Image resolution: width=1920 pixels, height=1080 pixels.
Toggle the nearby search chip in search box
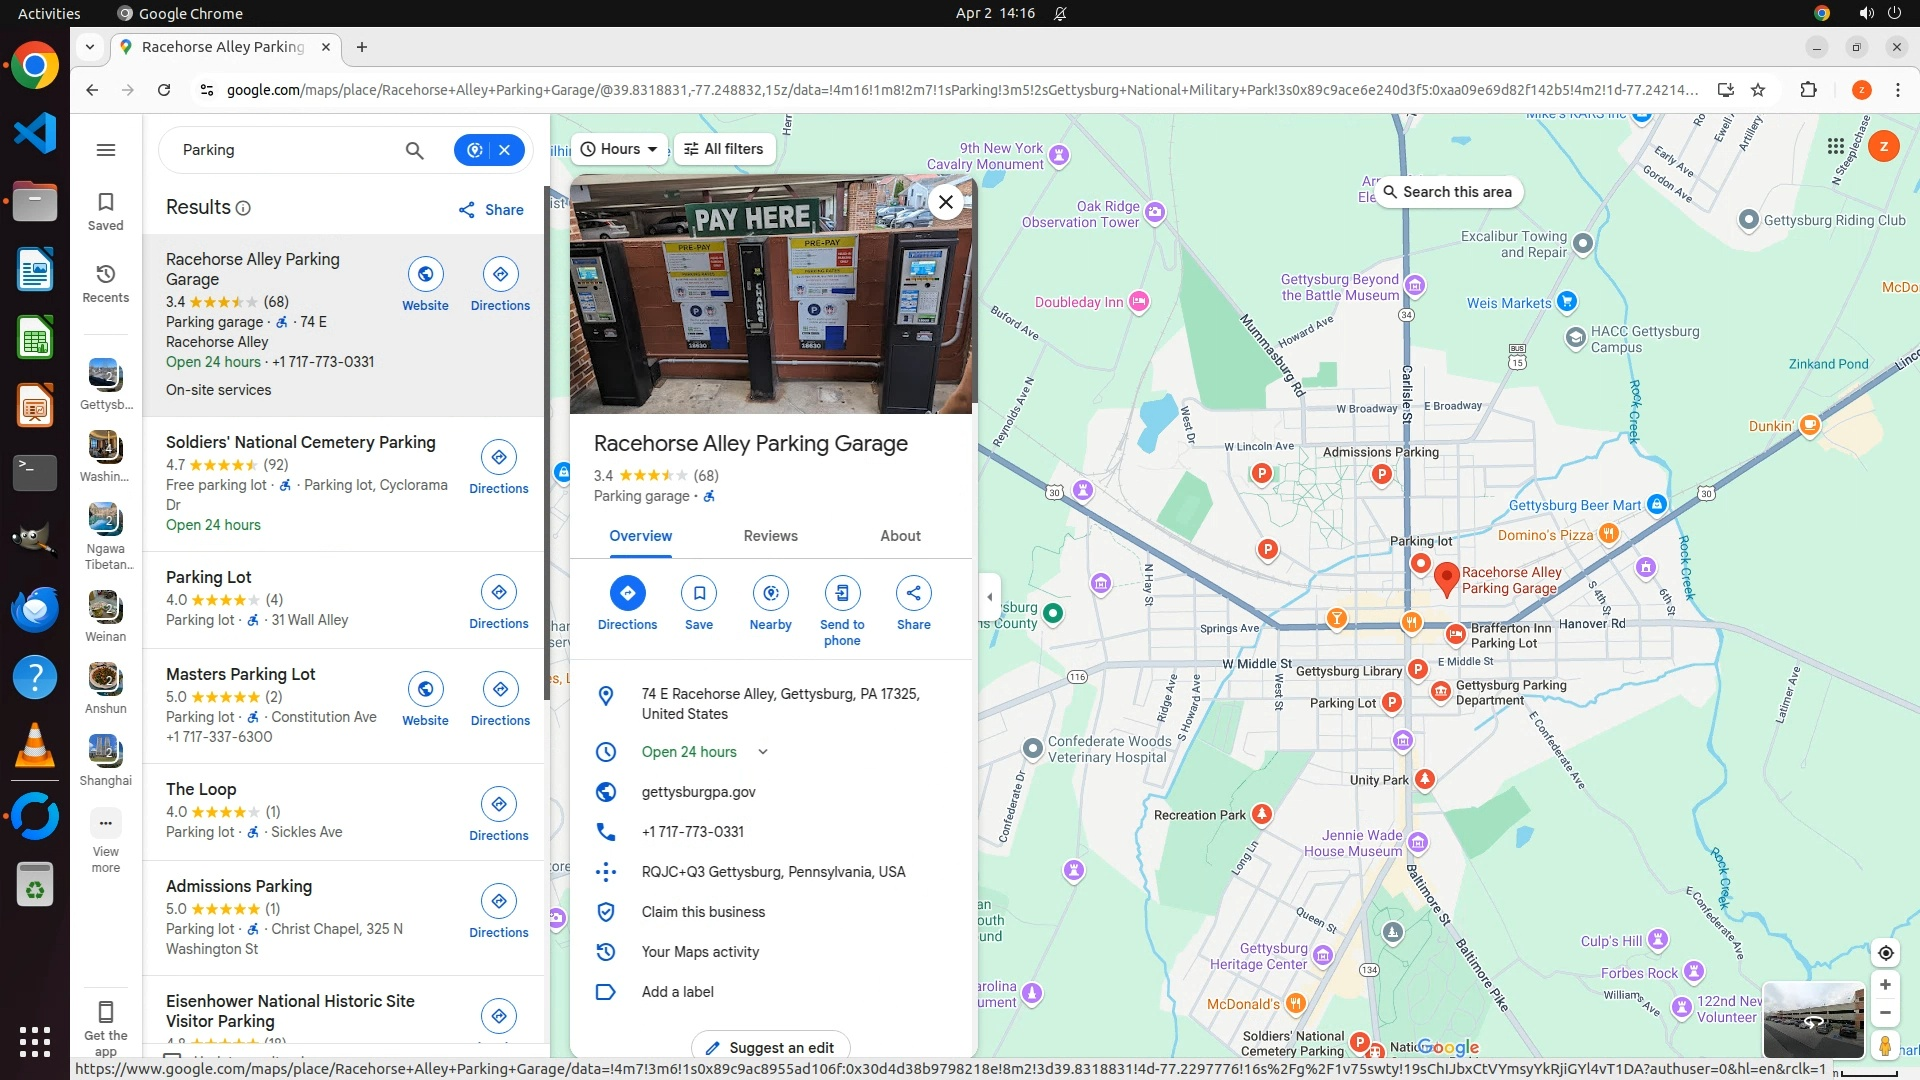point(475,150)
